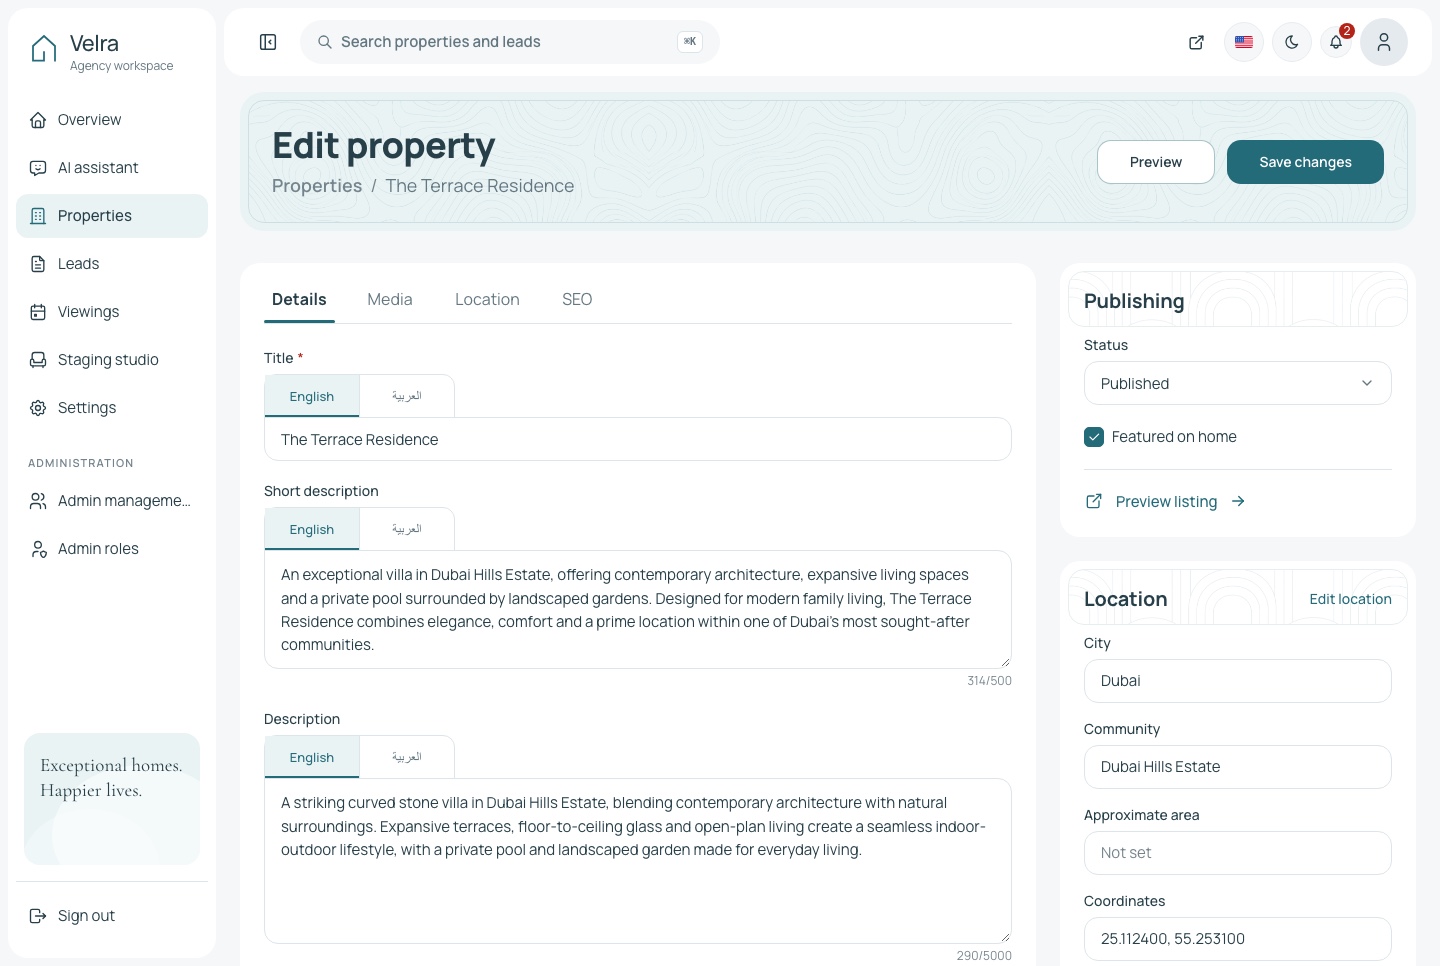Viewport: 1440px width, 966px height.
Task: Select Arabic tab for Short description
Action: (x=407, y=529)
